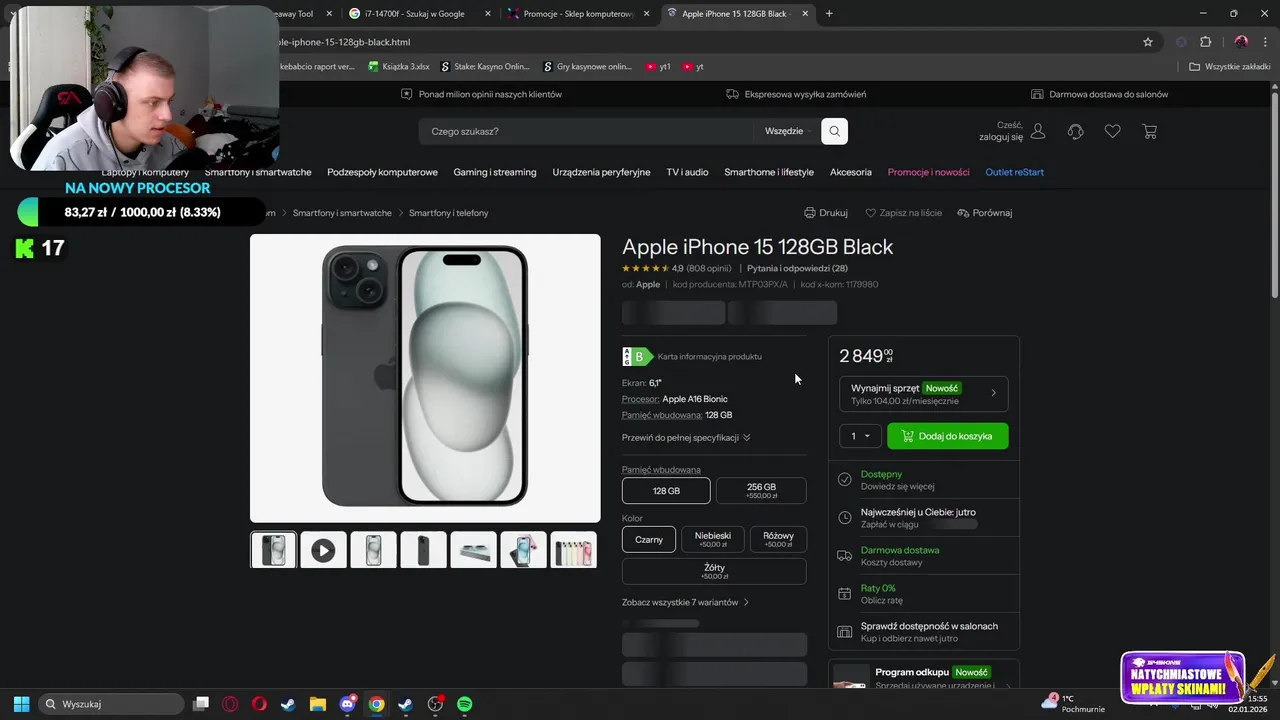Go to Outlet reStart
The height and width of the screenshot is (720, 1280).
click(1014, 172)
